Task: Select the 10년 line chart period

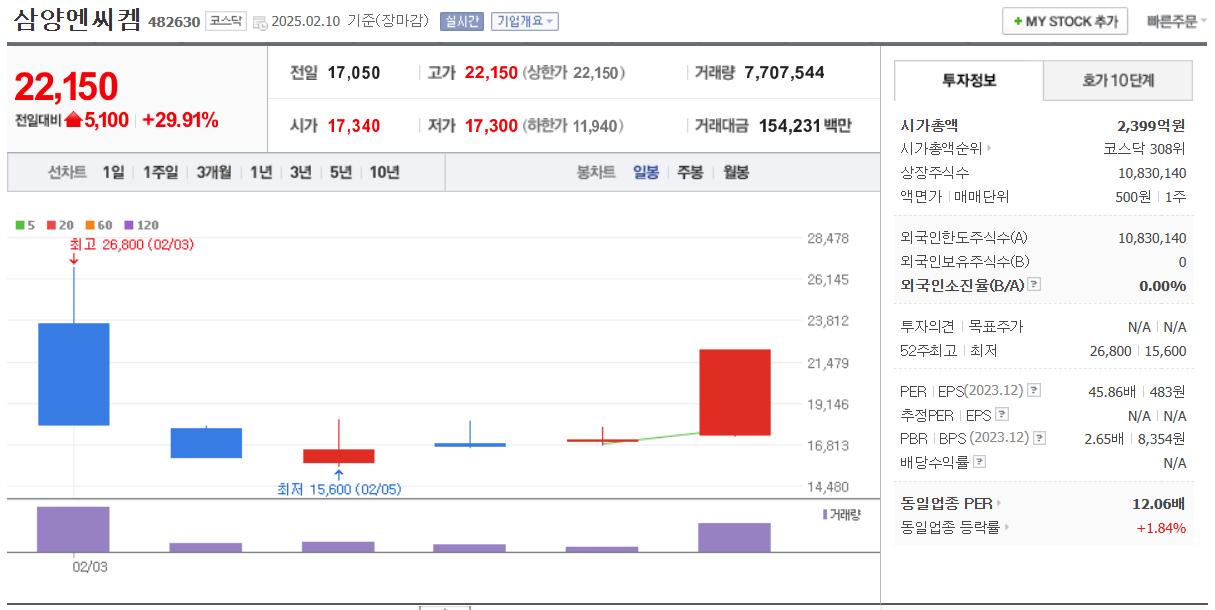Action: [x=384, y=172]
